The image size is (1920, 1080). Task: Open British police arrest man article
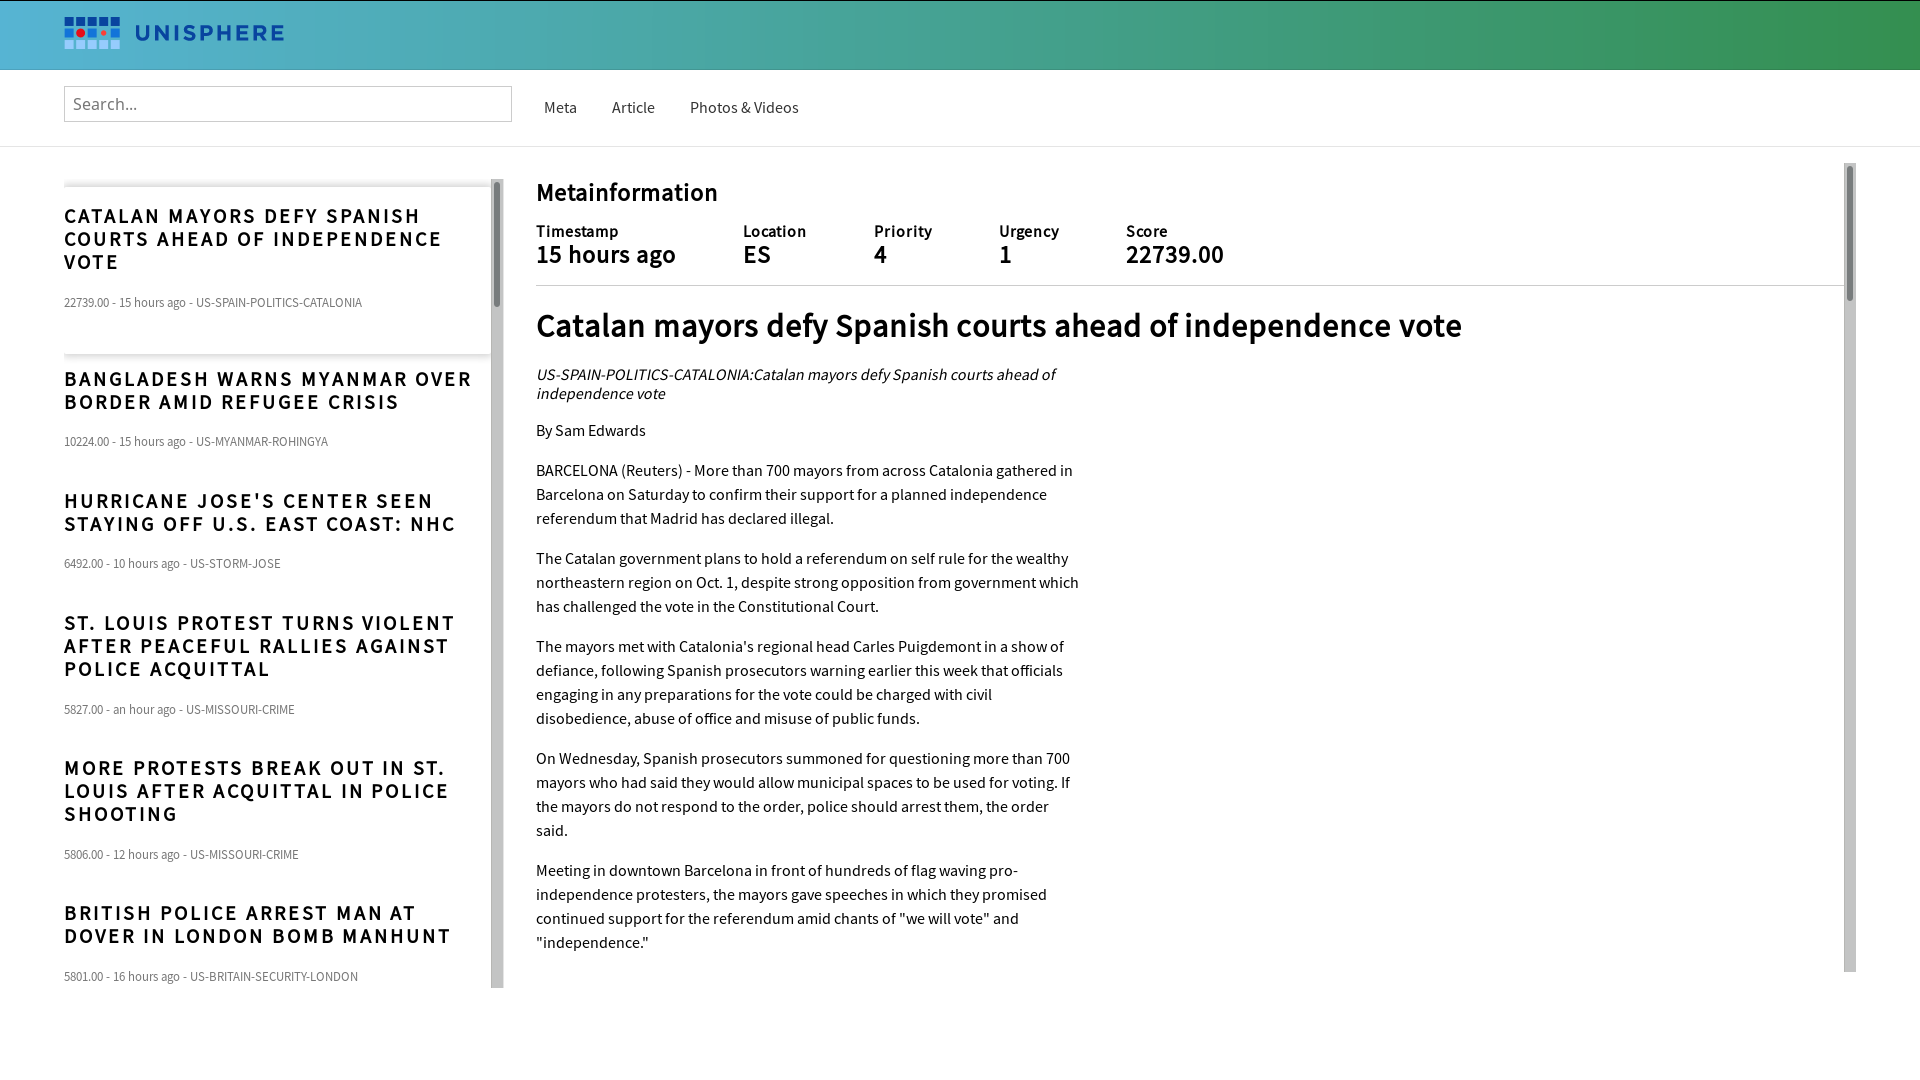pyautogui.click(x=258, y=925)
